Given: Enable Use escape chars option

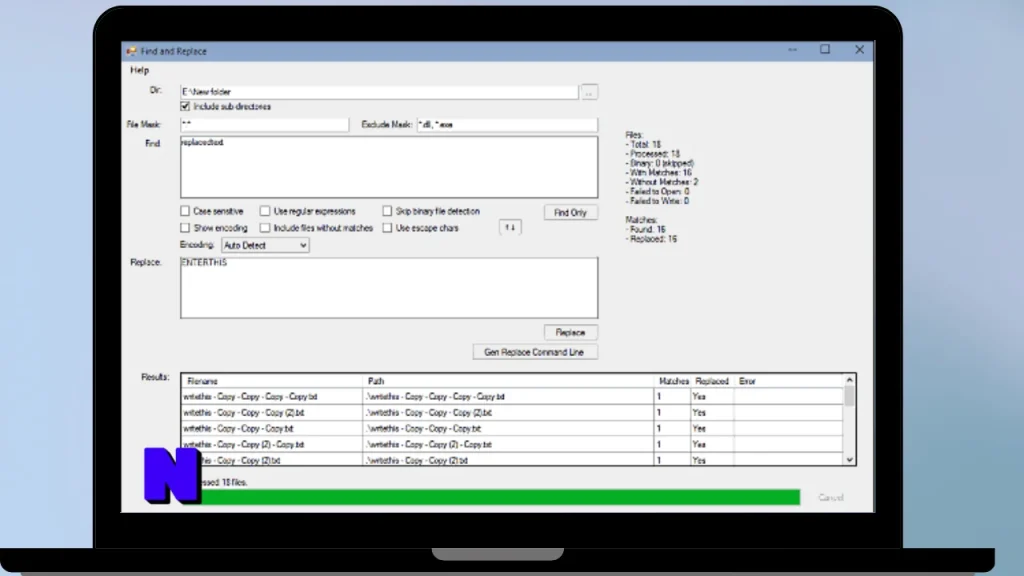Looking at the screenshot, I should 387,228.
